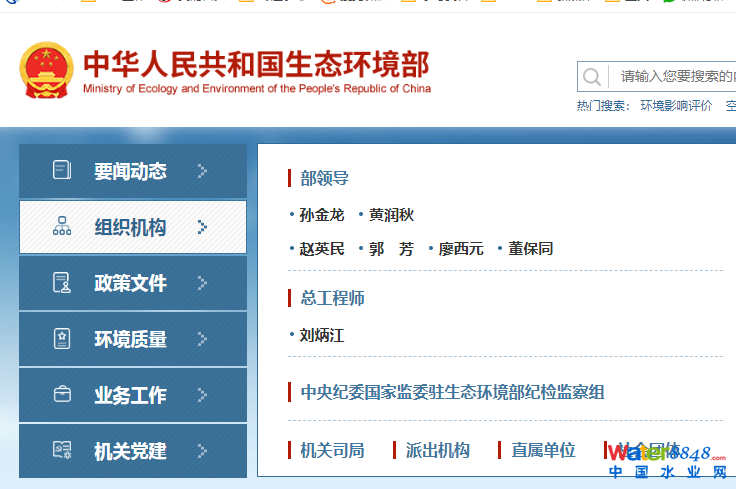Expand the 环境质量 chevron arrow

point(203,339)
